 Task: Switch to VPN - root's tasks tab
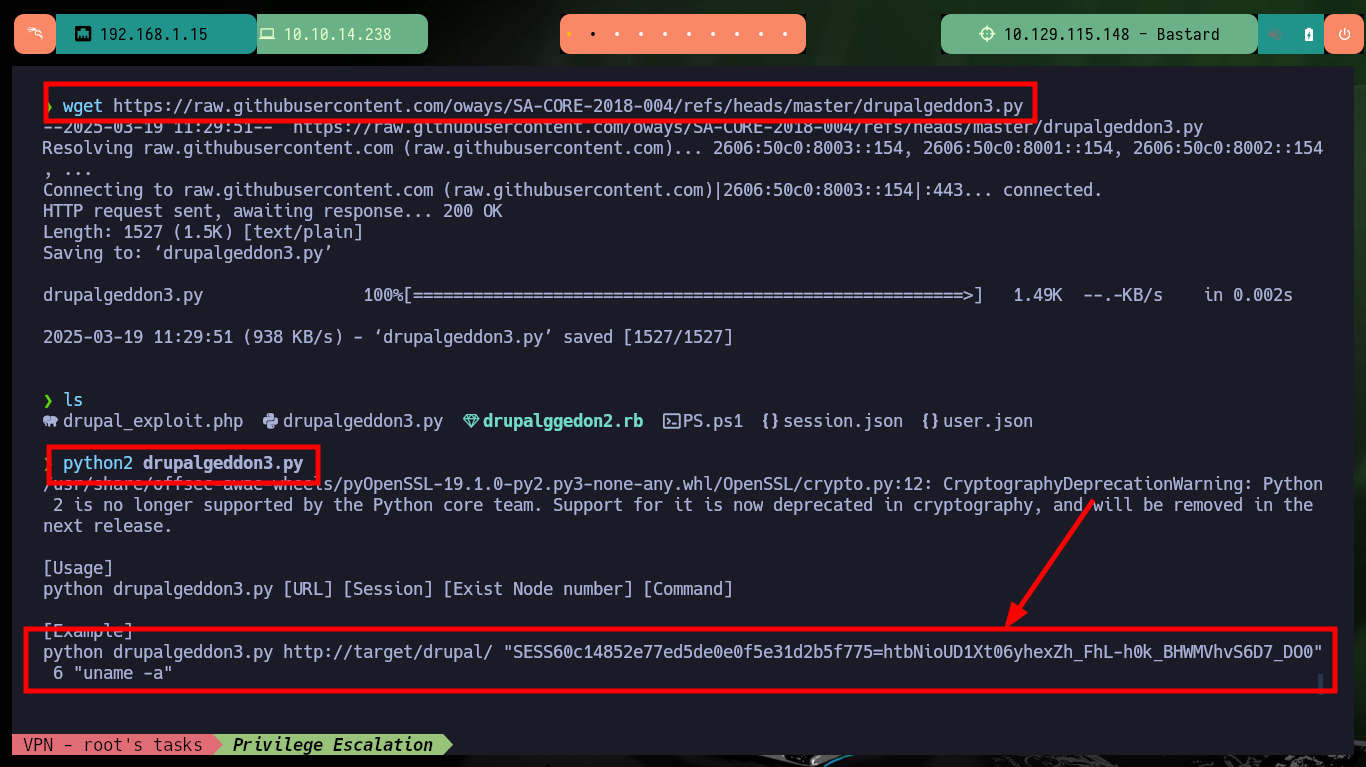(x=112, y=744)
